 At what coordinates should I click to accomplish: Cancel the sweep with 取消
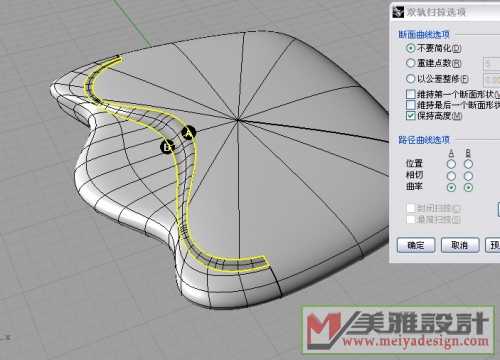460,246
